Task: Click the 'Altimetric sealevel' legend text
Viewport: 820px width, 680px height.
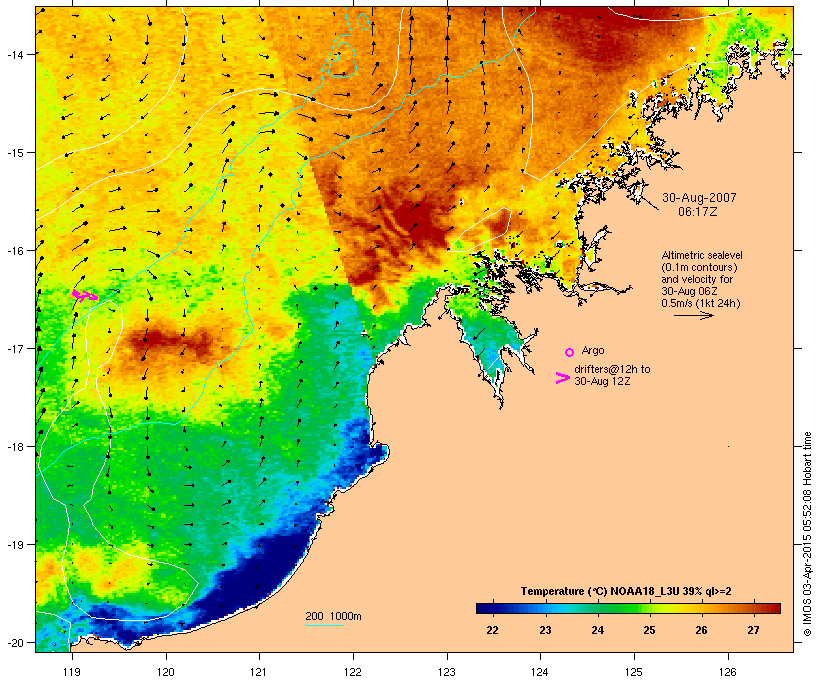Action: coord(702,255)
